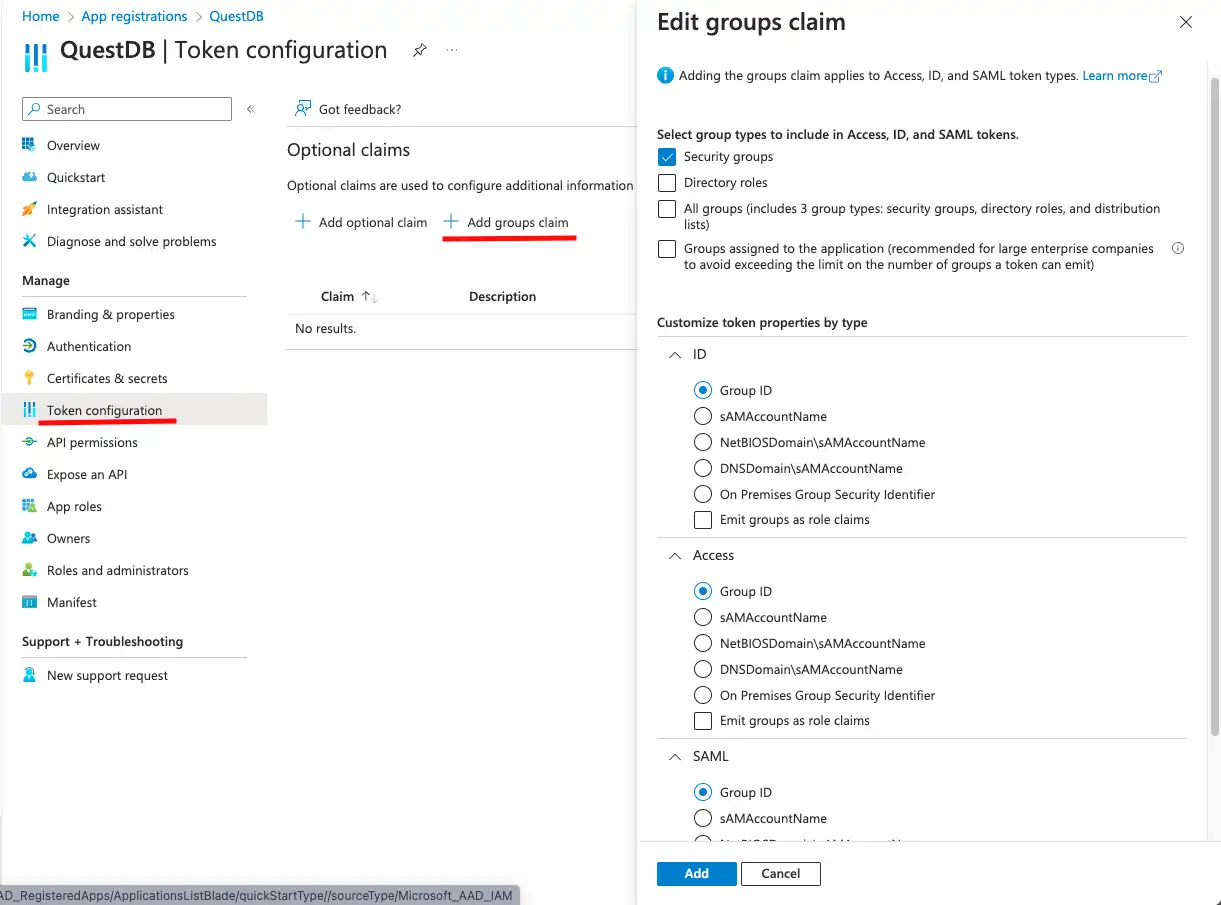Open the Learn more link

tap(1115, 75)
